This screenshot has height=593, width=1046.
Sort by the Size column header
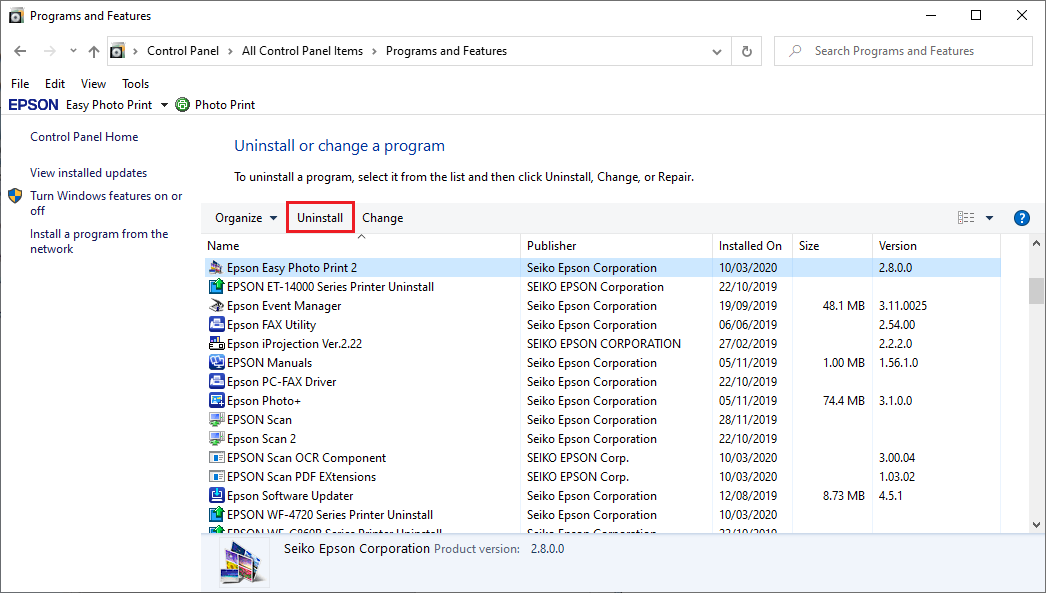pos(832,246)
